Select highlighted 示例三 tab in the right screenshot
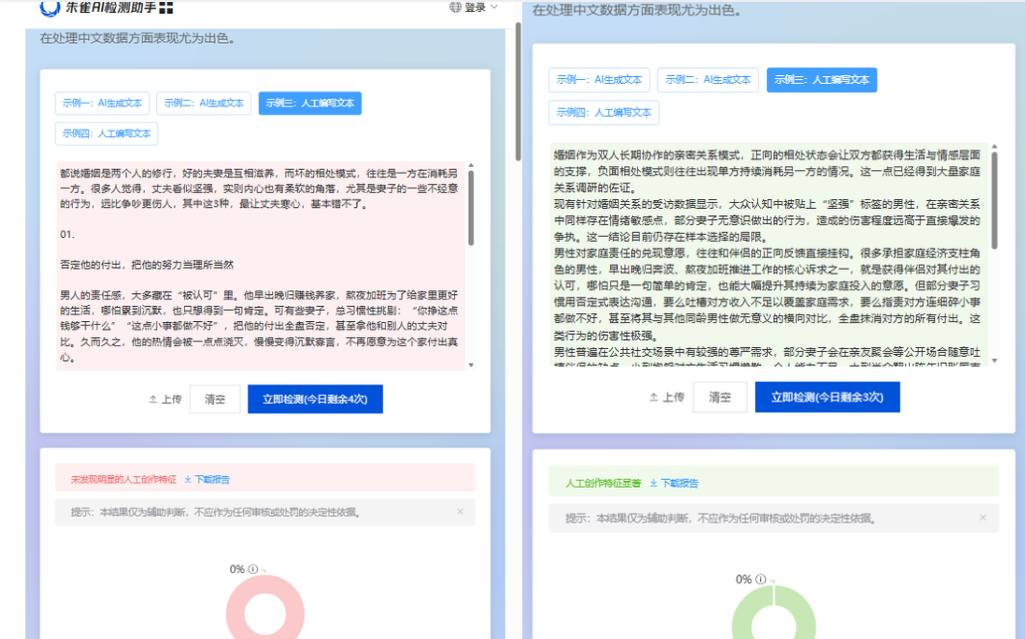 pyautogui.click(x=822, y=80)
